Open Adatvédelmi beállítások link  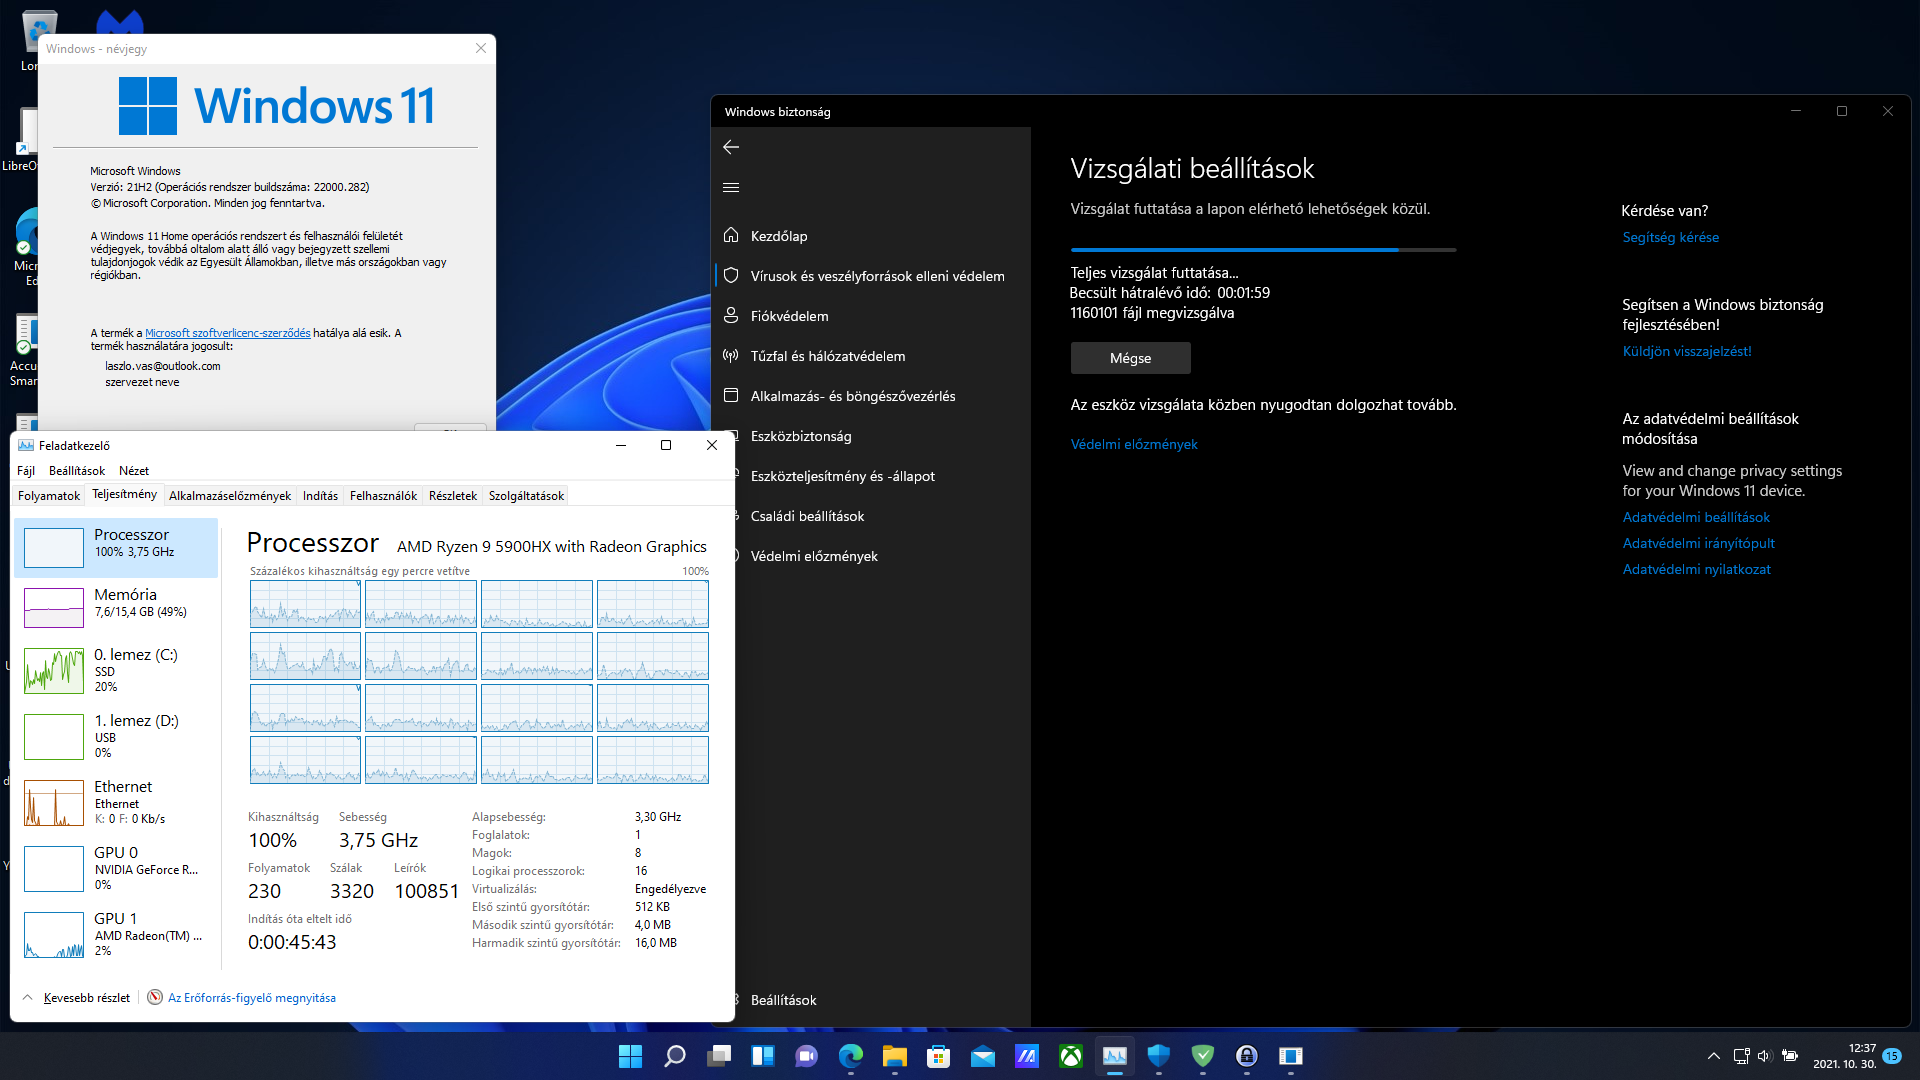coord(1696,517)
